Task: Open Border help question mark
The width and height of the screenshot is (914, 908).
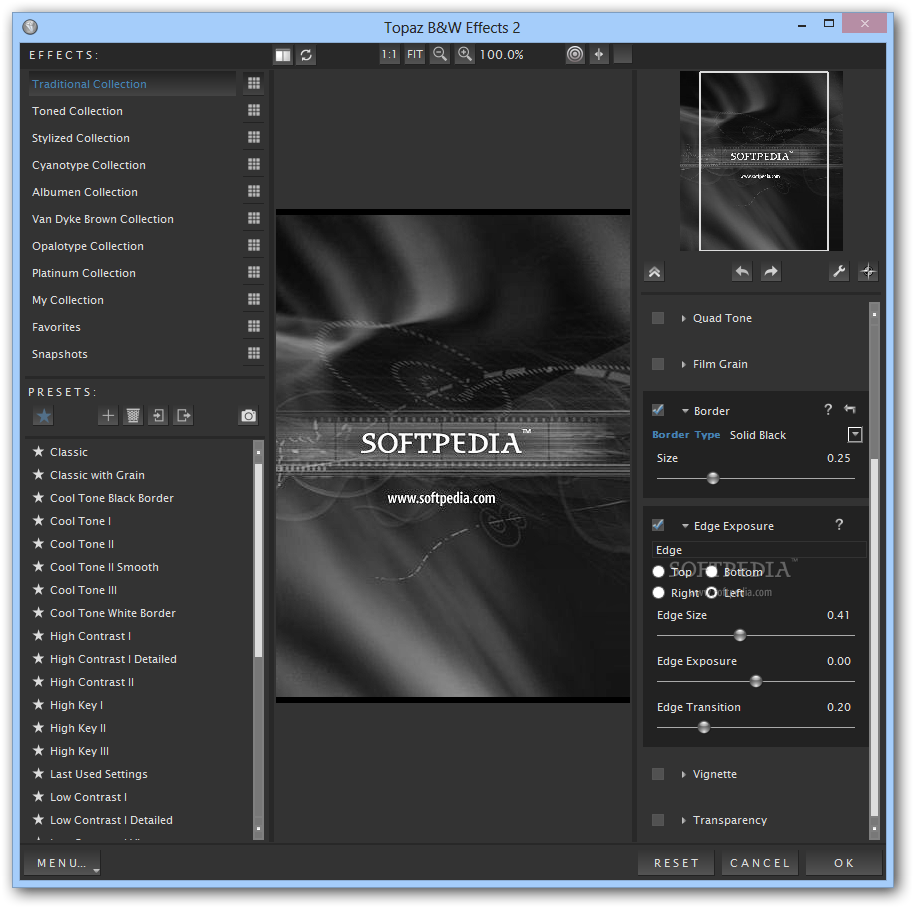Action: tap(828, 410)
